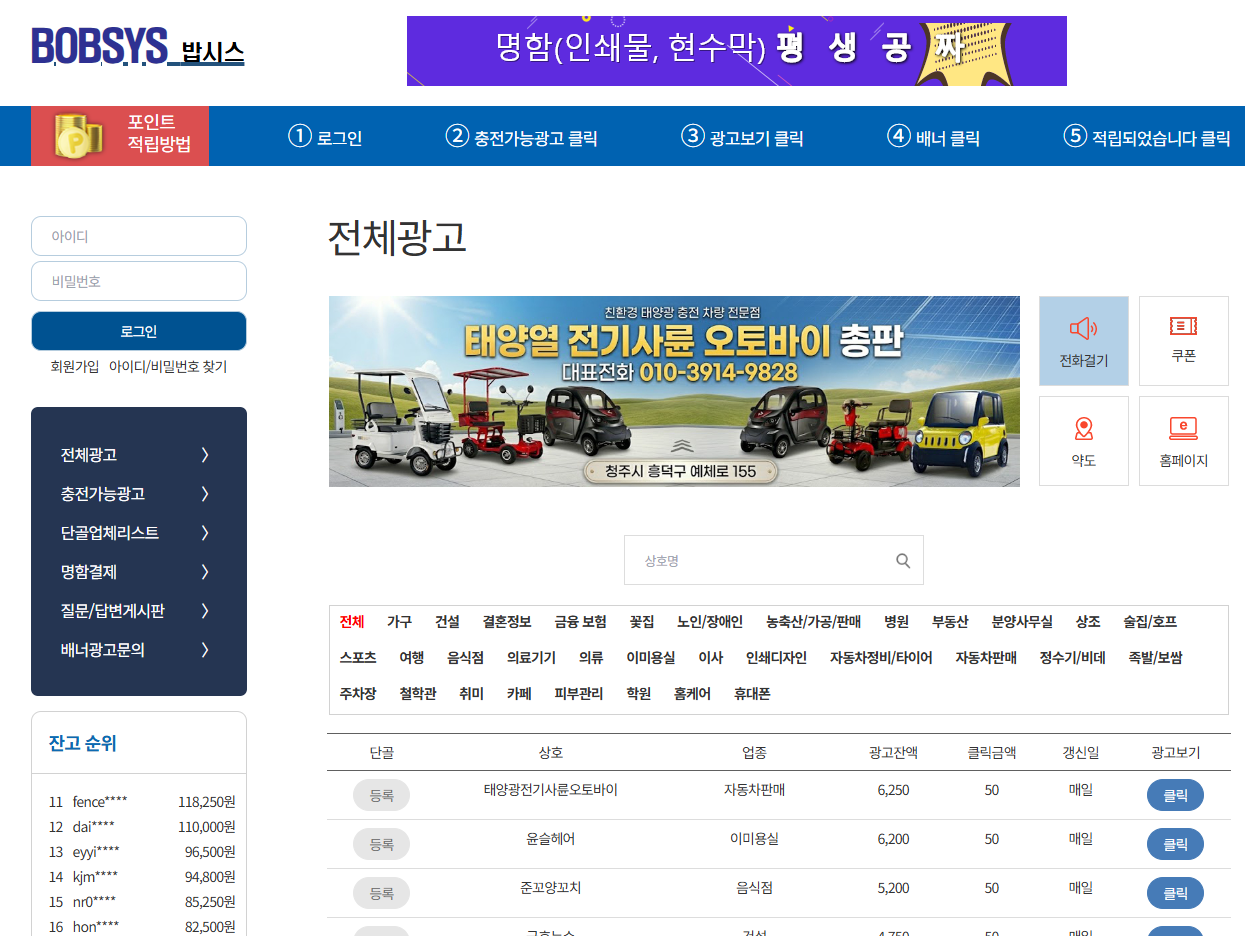The width and height of the screenshot is (1245, 936).
Task: Expand the 명함결제 sidebar chevron
Action: [x=205, y=572]
